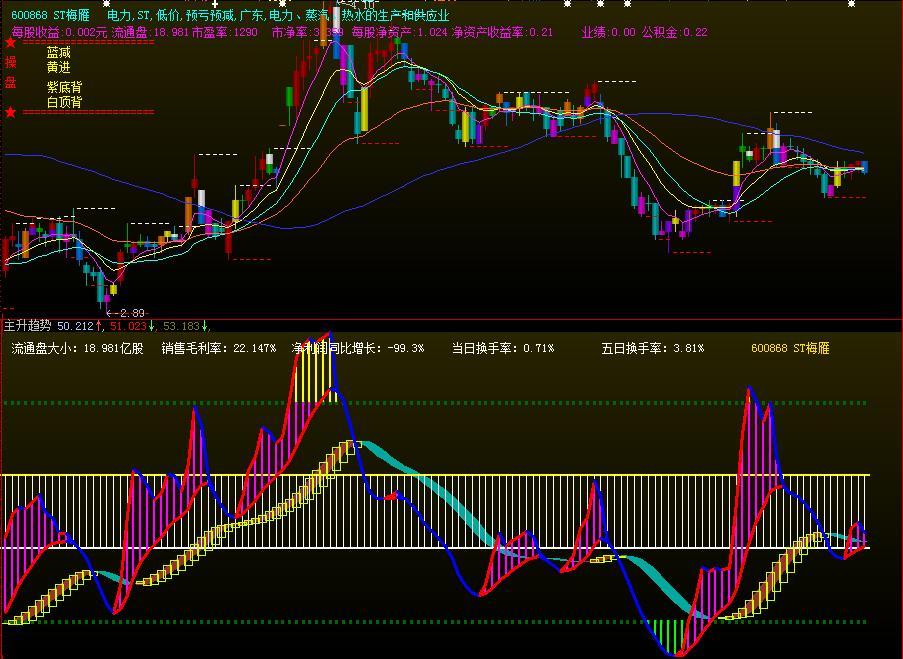Click the green bars at indicator bottom
Viewport: 903px width, 659px height.
671,635
